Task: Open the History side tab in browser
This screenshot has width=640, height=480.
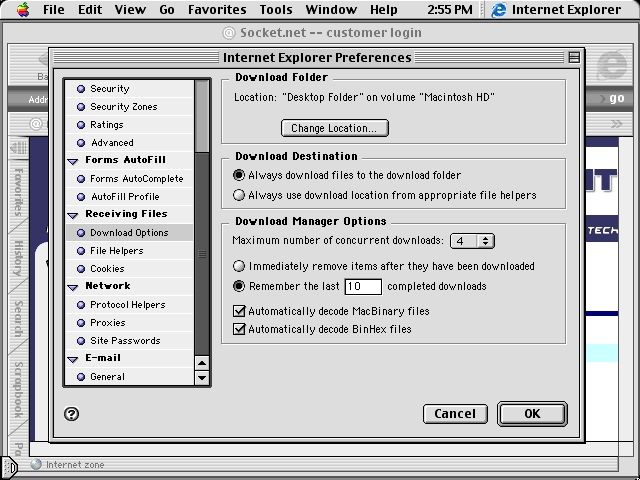Action: point(18,258)
